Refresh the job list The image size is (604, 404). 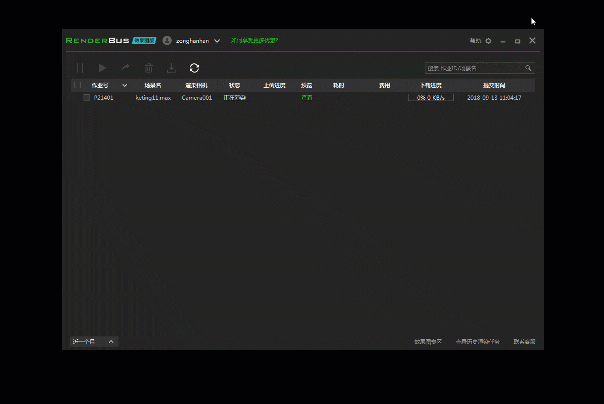coord(194,68)
